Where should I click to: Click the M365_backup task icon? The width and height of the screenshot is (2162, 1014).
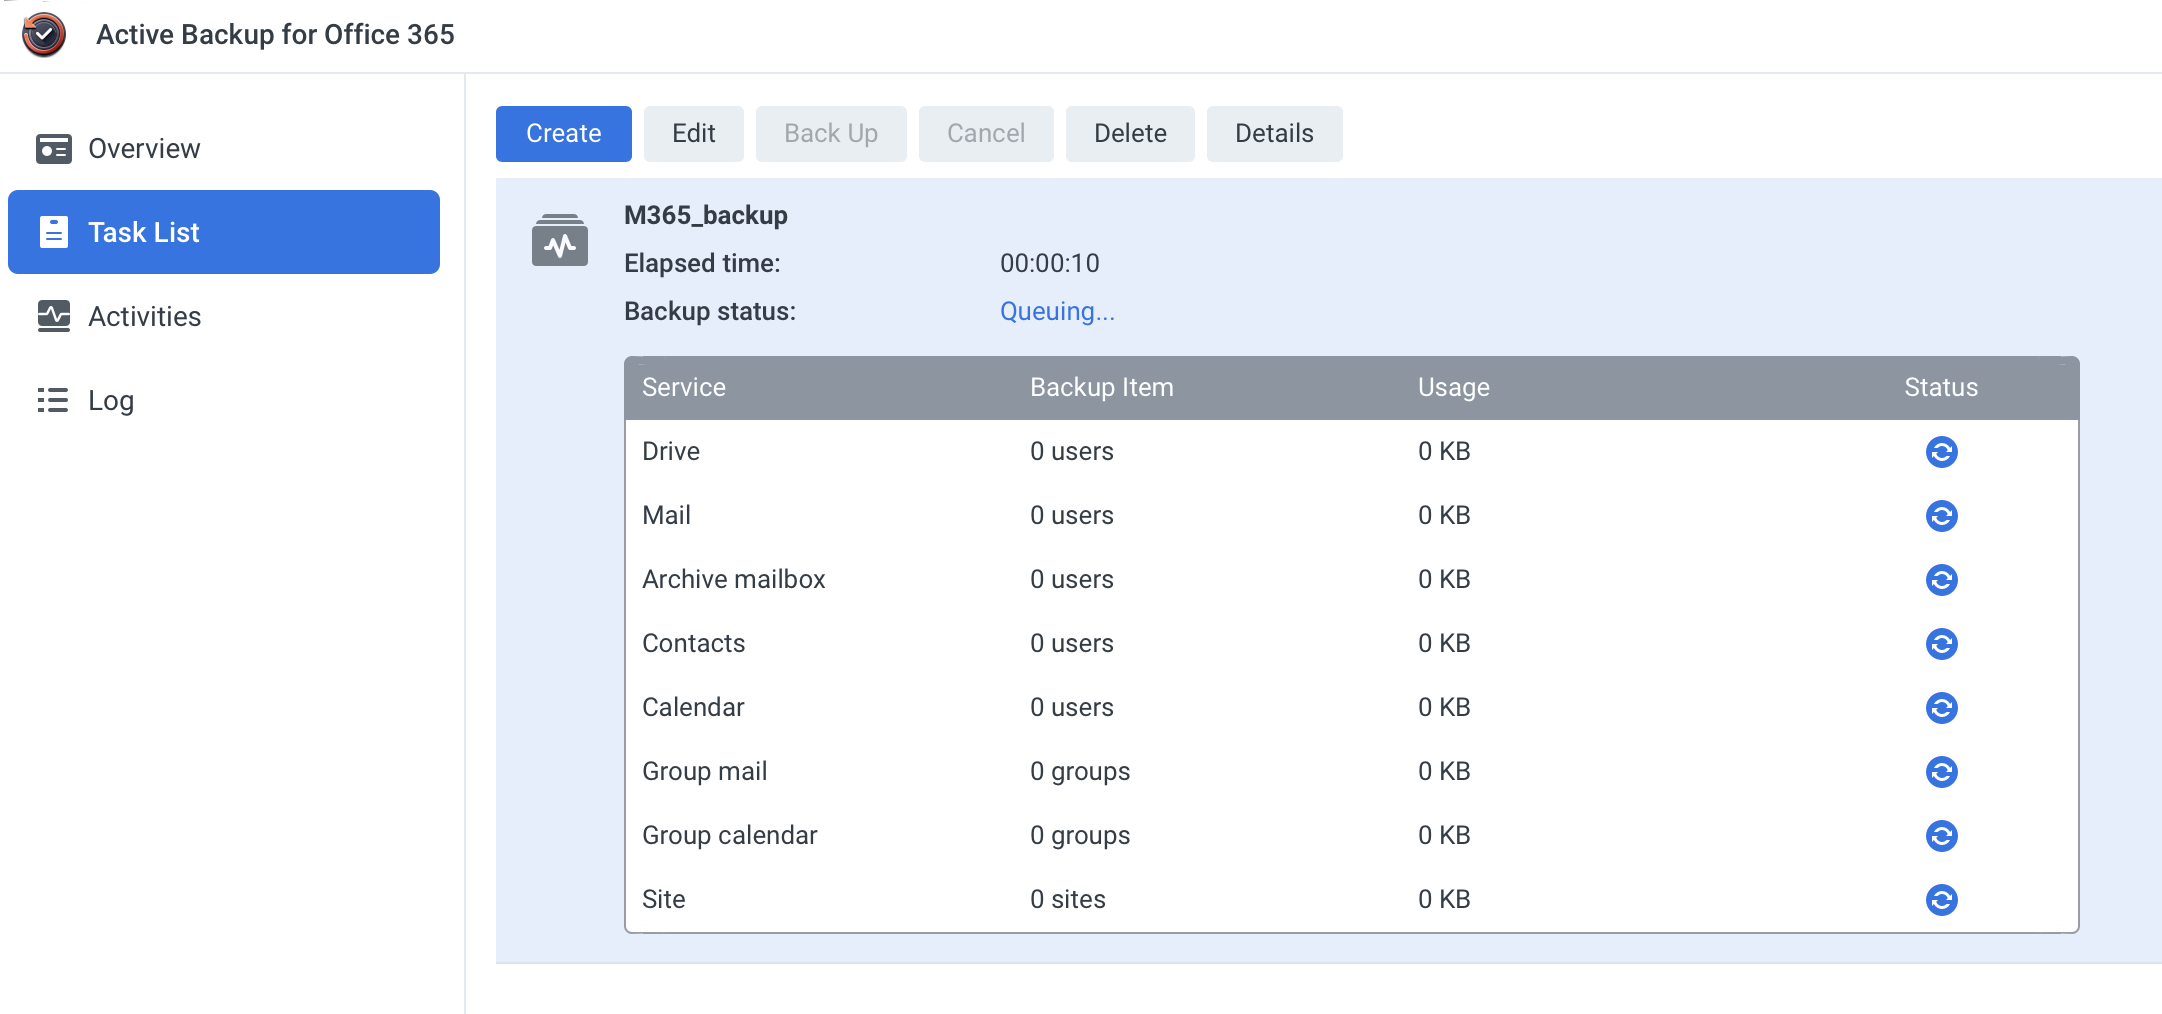coord(559,241)
